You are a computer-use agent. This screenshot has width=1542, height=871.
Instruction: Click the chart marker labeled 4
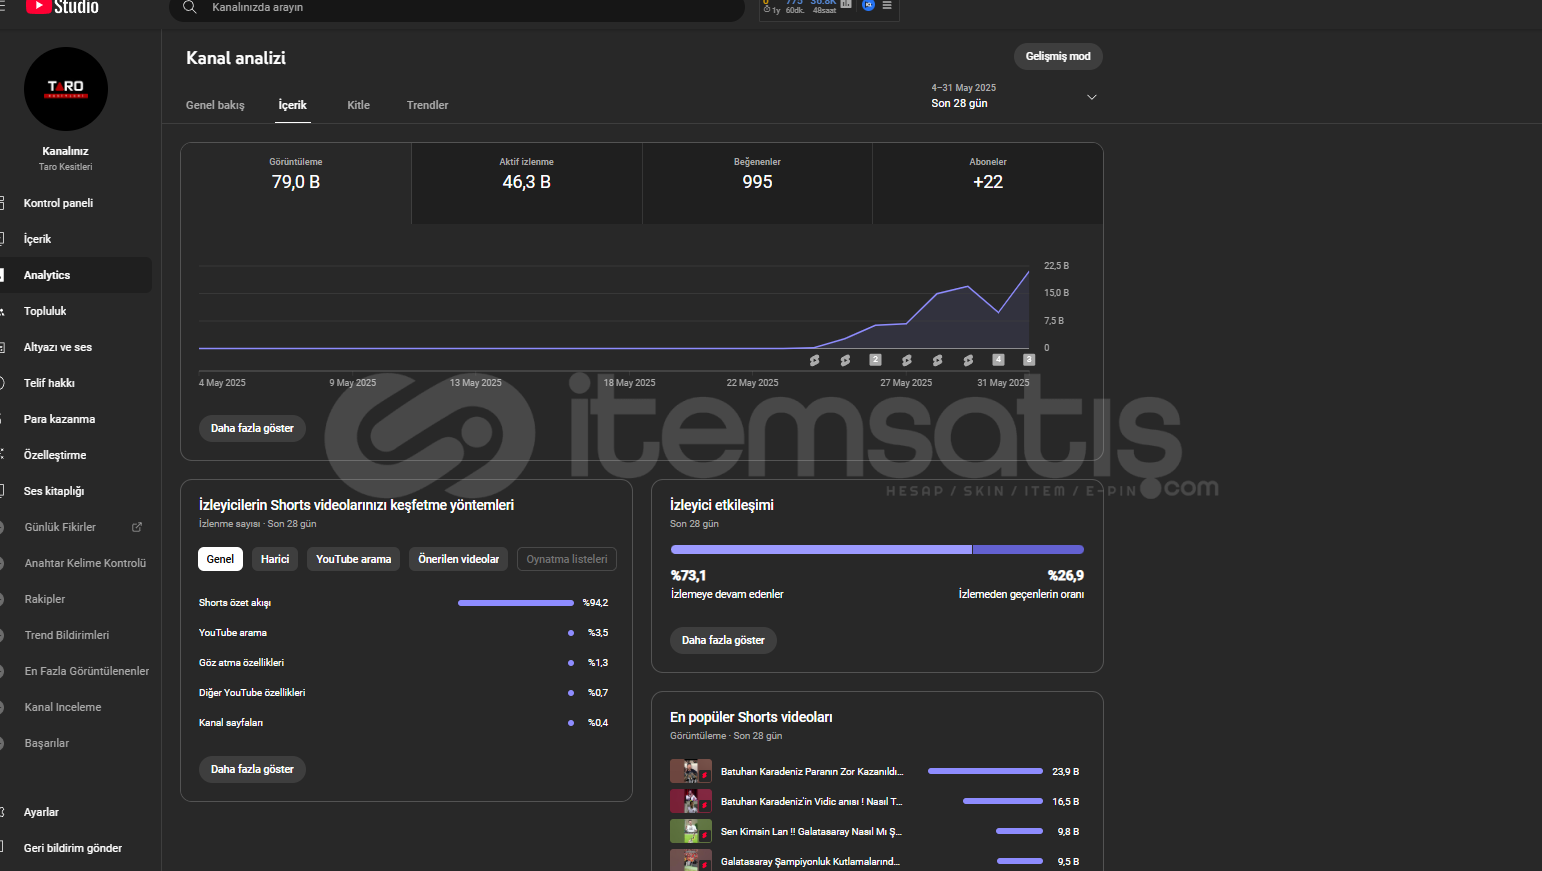[x=998, y=360]
